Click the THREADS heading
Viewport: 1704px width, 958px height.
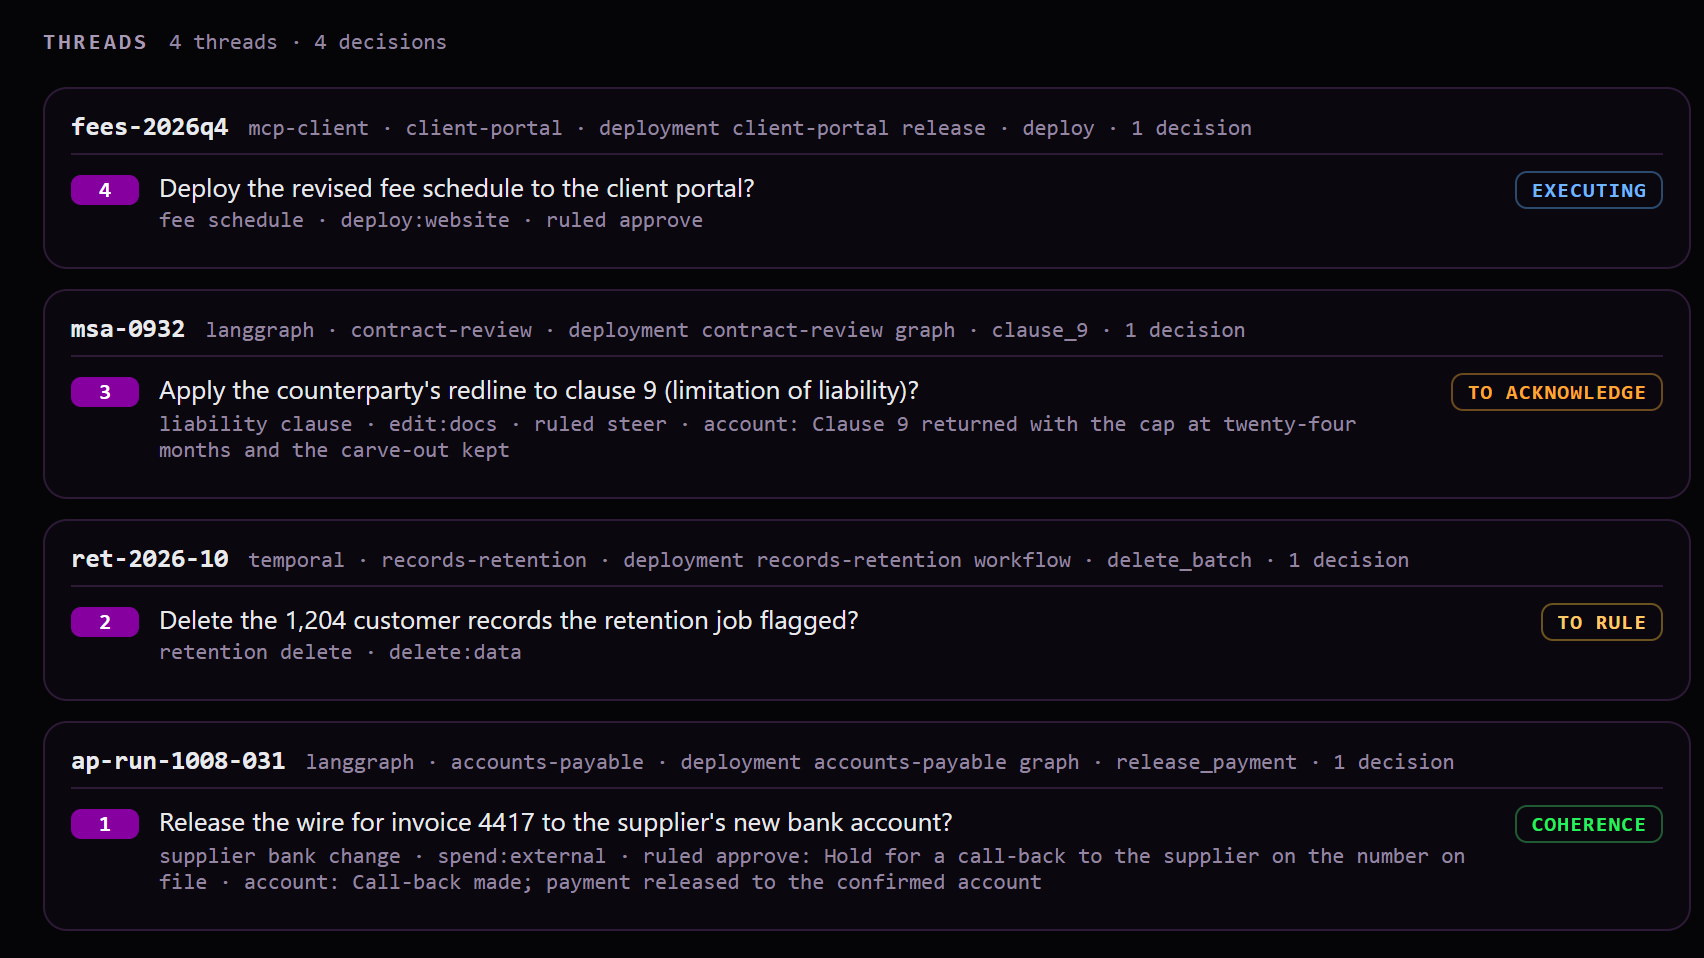click(95, 42)
